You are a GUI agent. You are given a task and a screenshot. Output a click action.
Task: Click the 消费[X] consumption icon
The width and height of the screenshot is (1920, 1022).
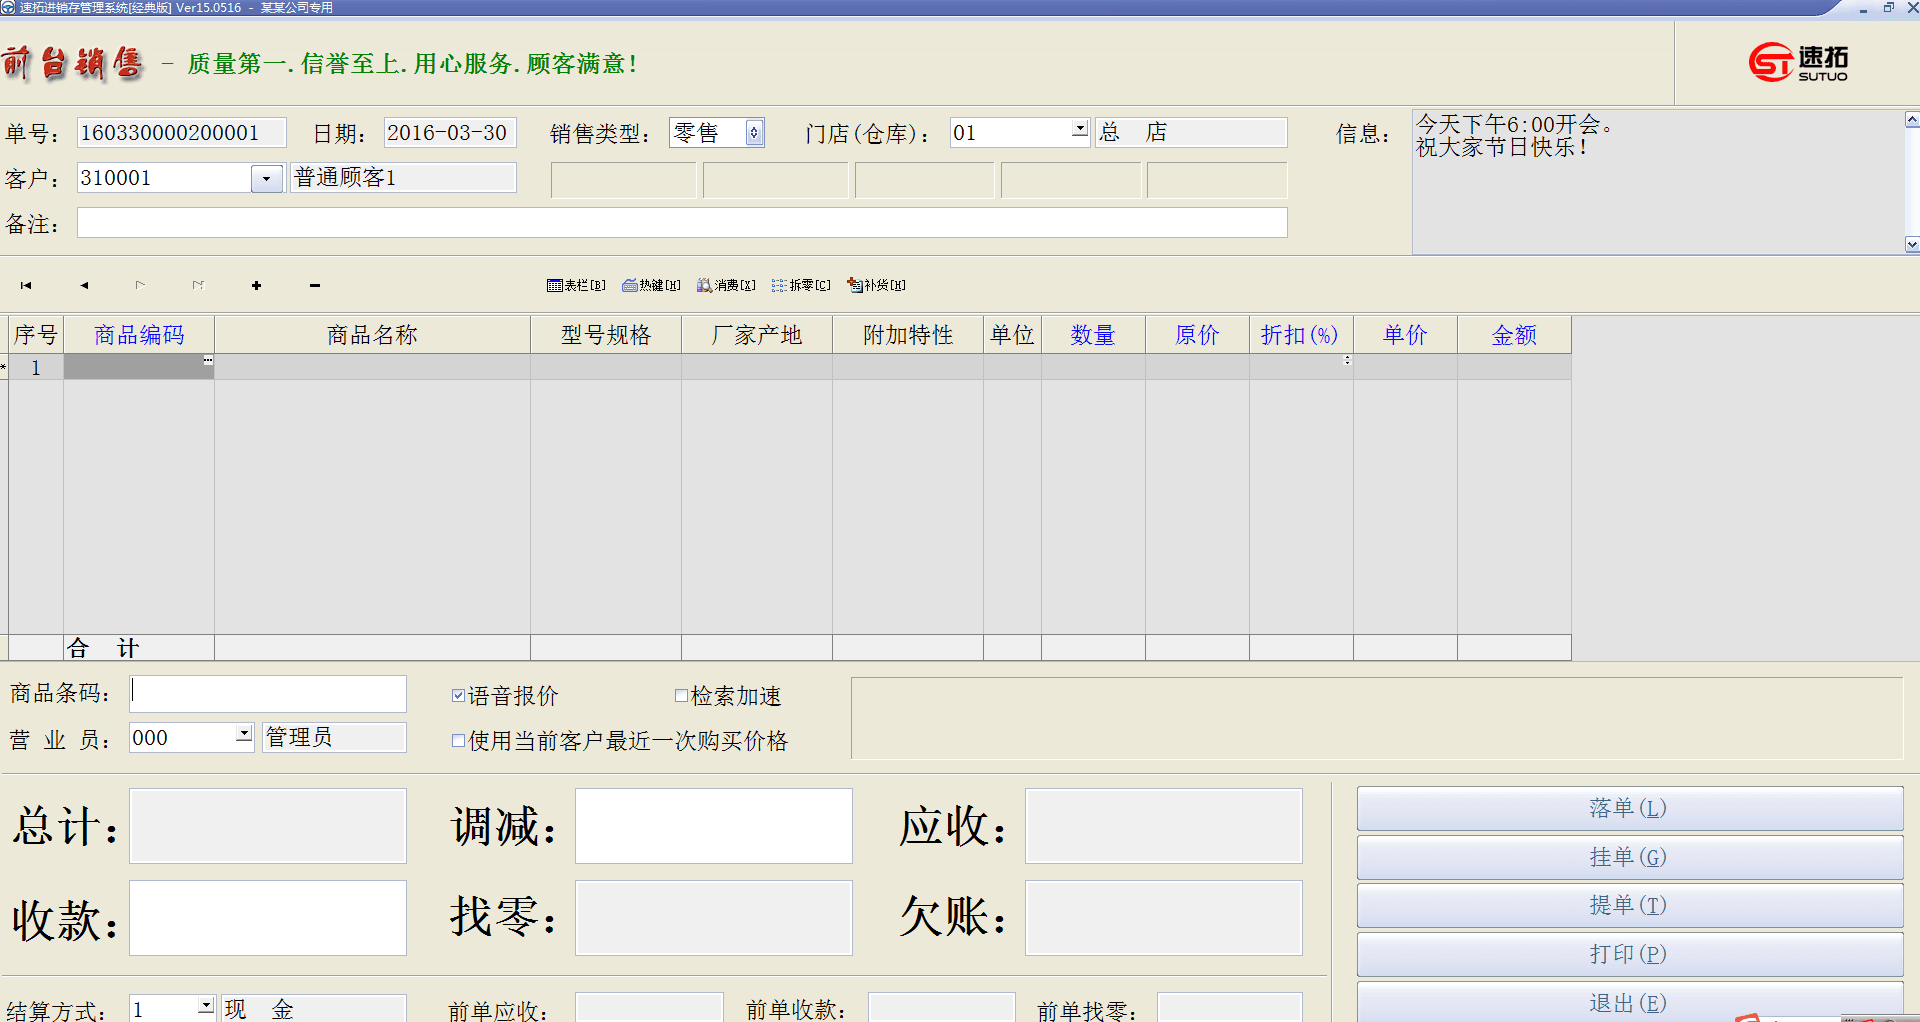[x=726, y=285]
